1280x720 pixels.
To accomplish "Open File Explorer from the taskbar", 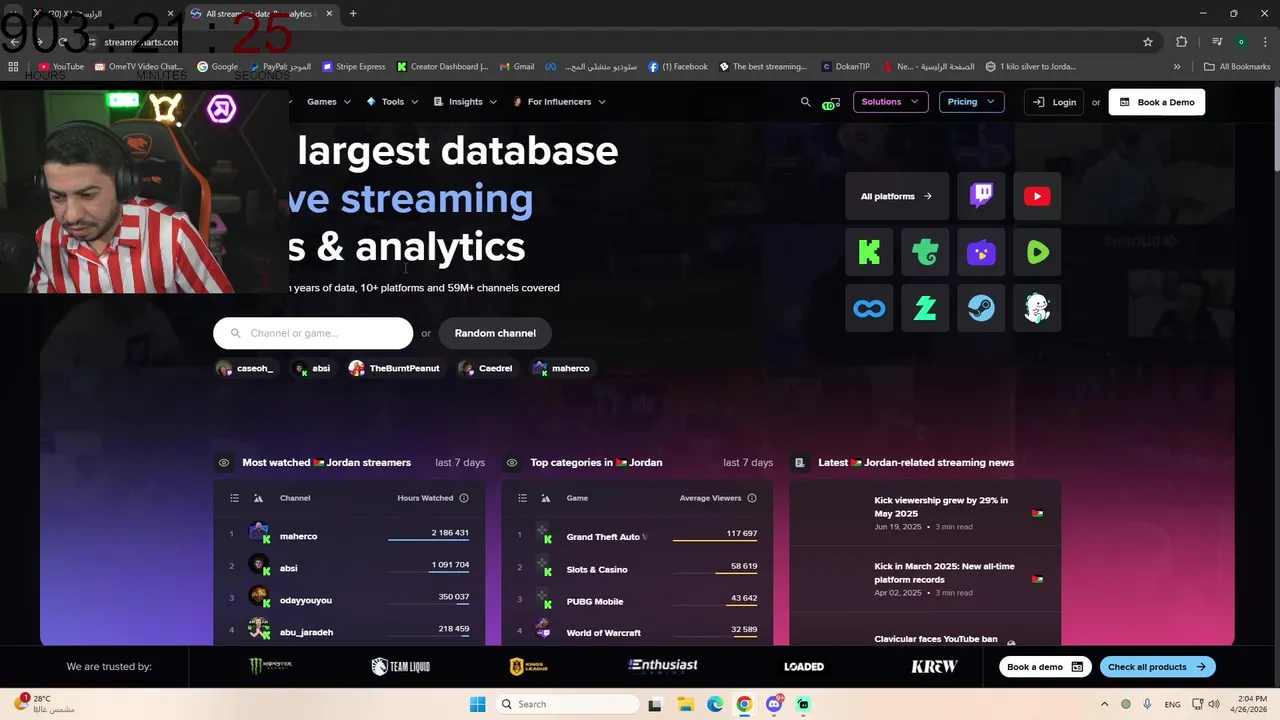I will pos(685,704).
